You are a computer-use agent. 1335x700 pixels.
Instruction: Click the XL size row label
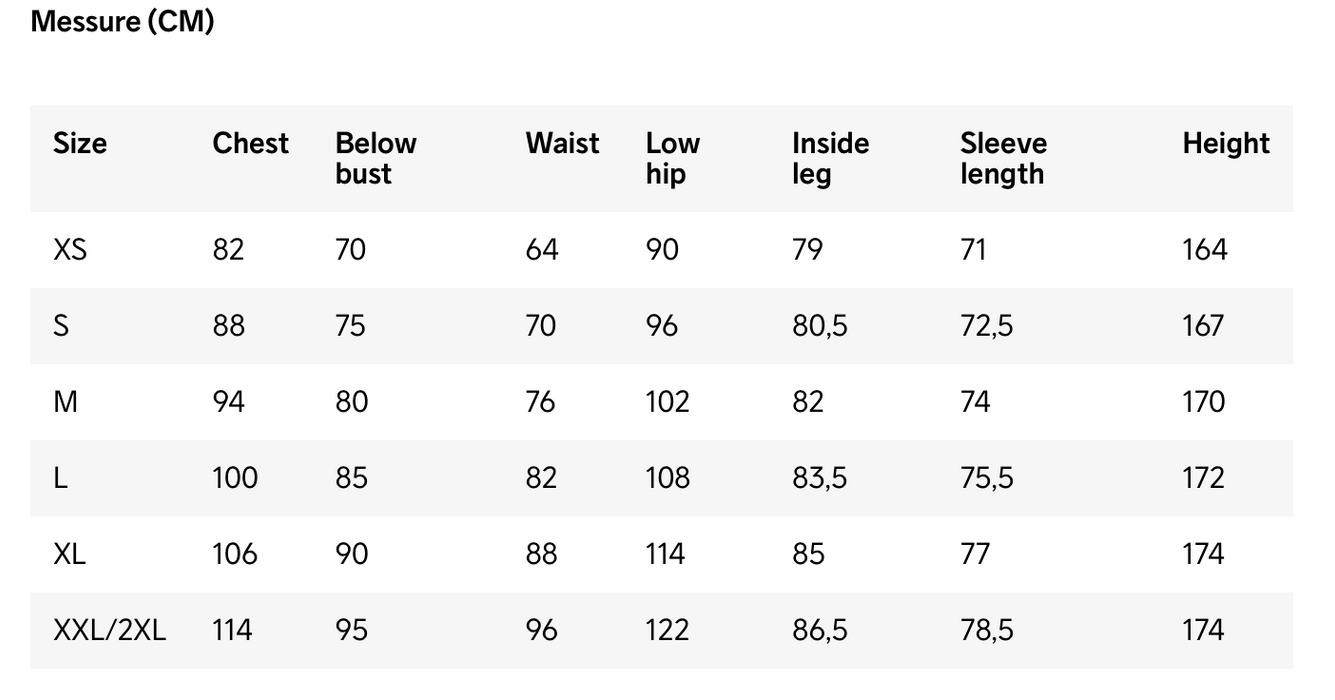[69, 554]
